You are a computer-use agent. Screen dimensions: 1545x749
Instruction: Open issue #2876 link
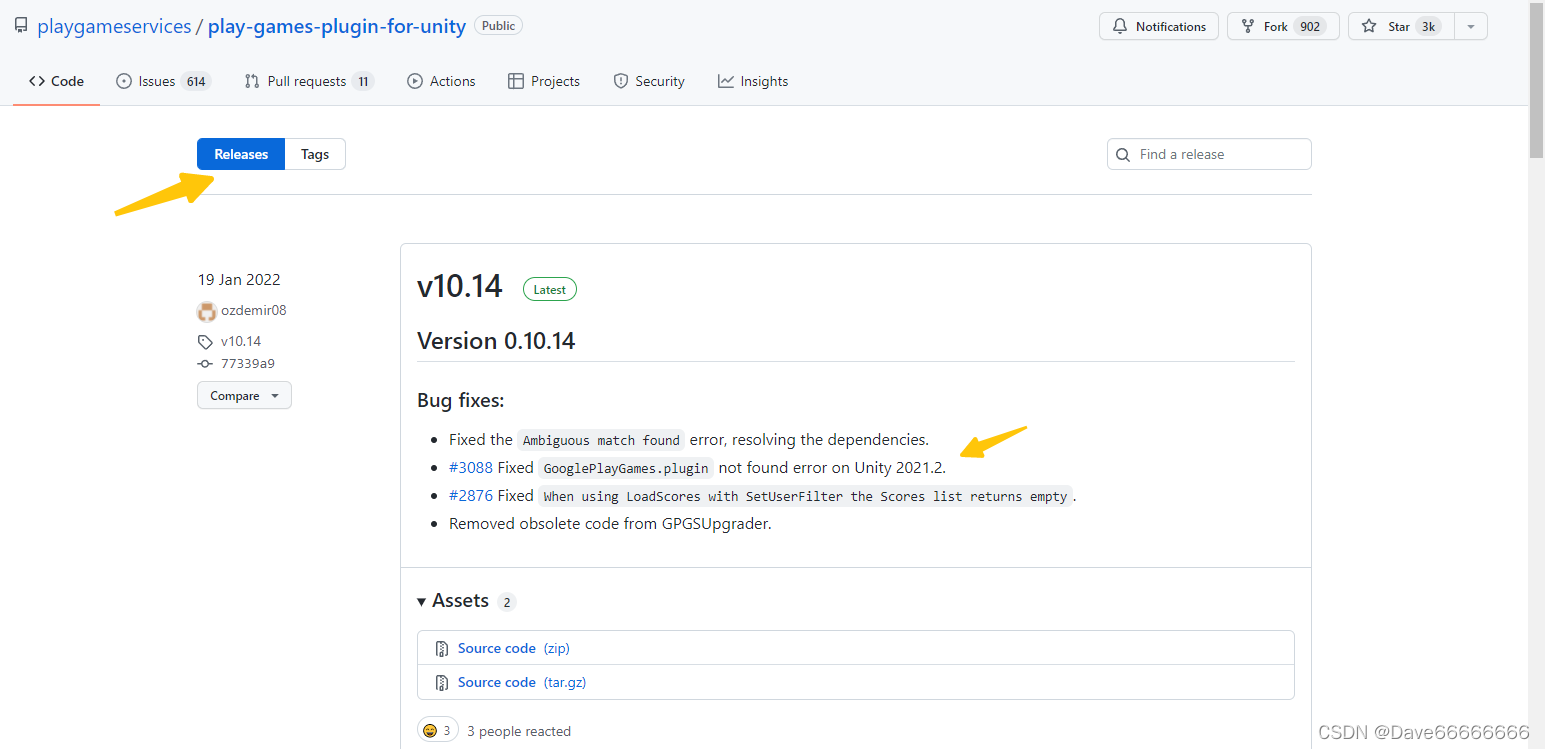click(471, 495)
